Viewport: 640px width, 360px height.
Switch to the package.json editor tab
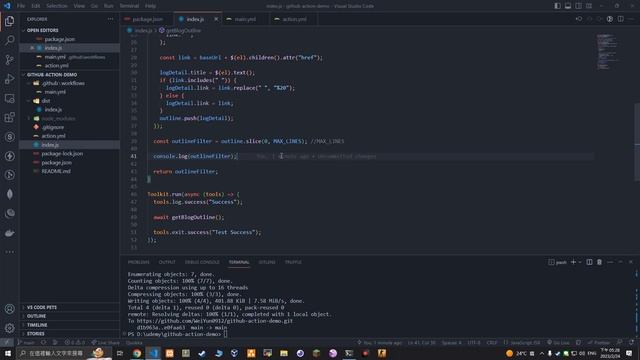(147, 19)
